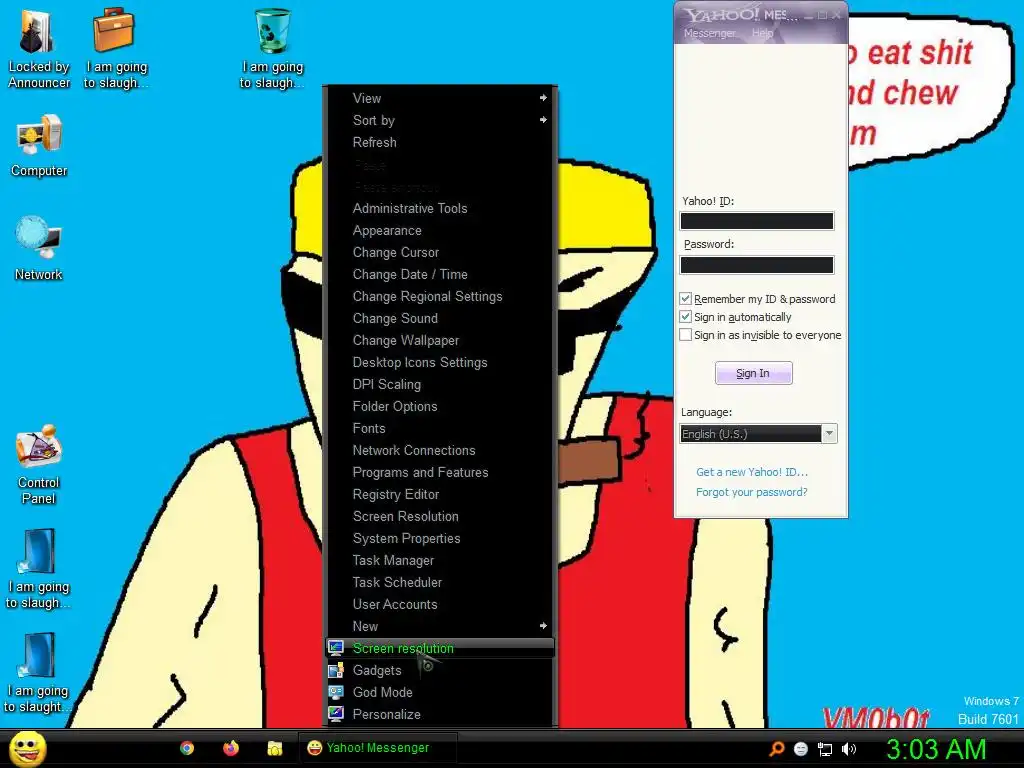
Task: Open the Network desktop icon
Action: [39, 248]
